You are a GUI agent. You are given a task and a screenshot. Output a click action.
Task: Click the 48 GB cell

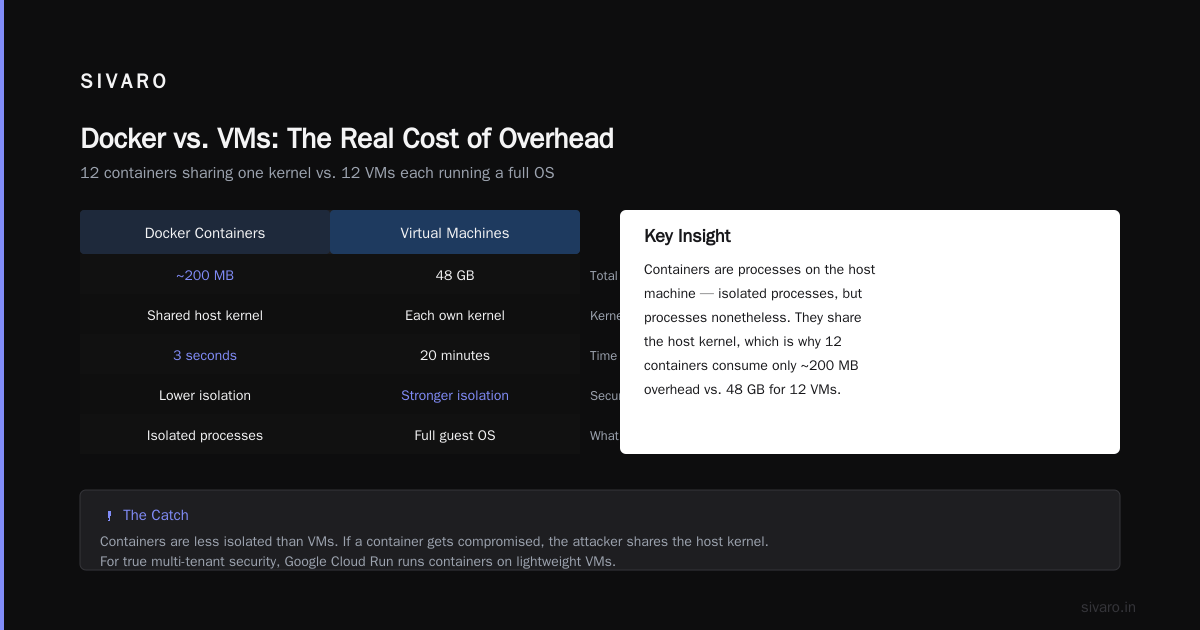pos(455,275)
